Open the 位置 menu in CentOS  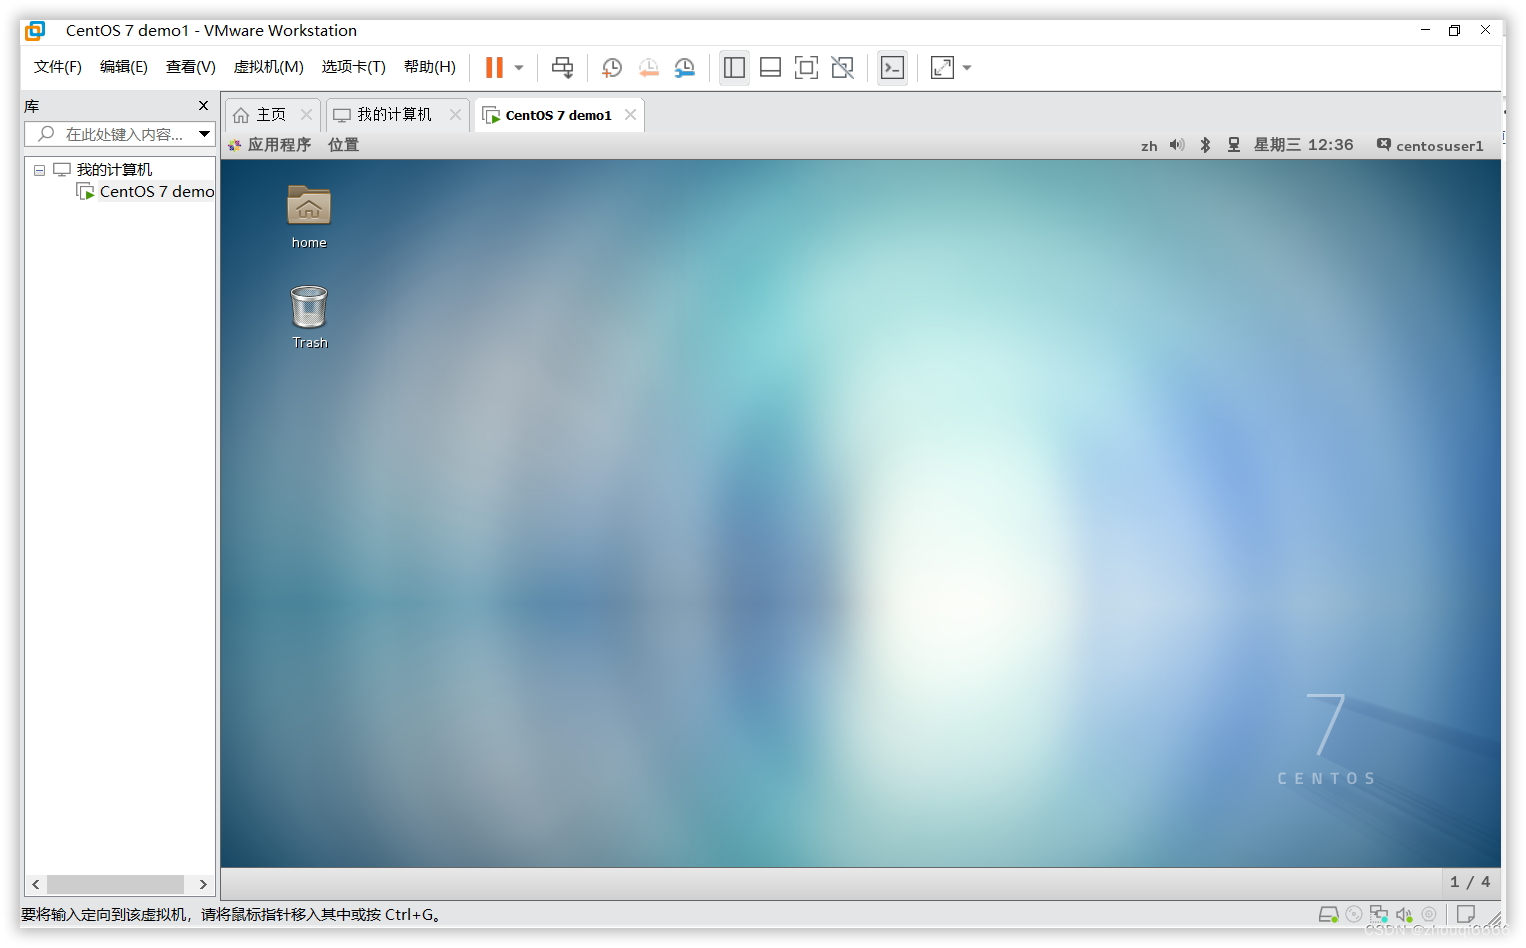click(x=343, y=145)
